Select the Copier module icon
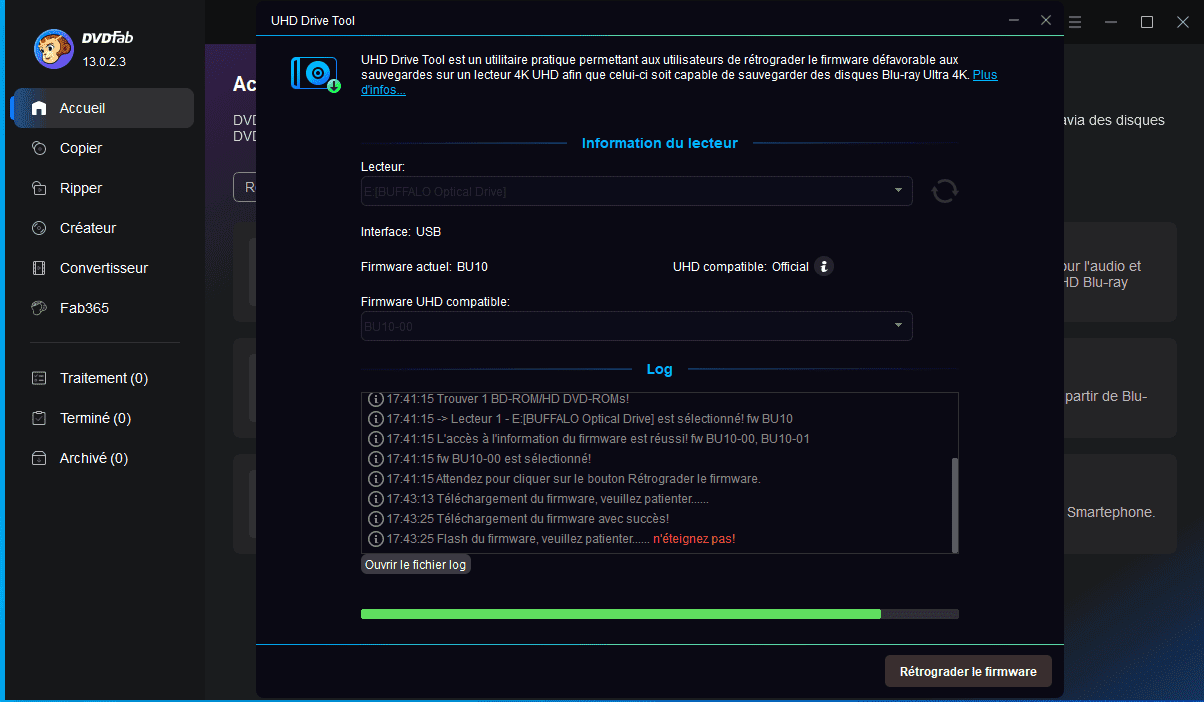The width and height of the screenshot is (1204, 702). tap(39, 148)
